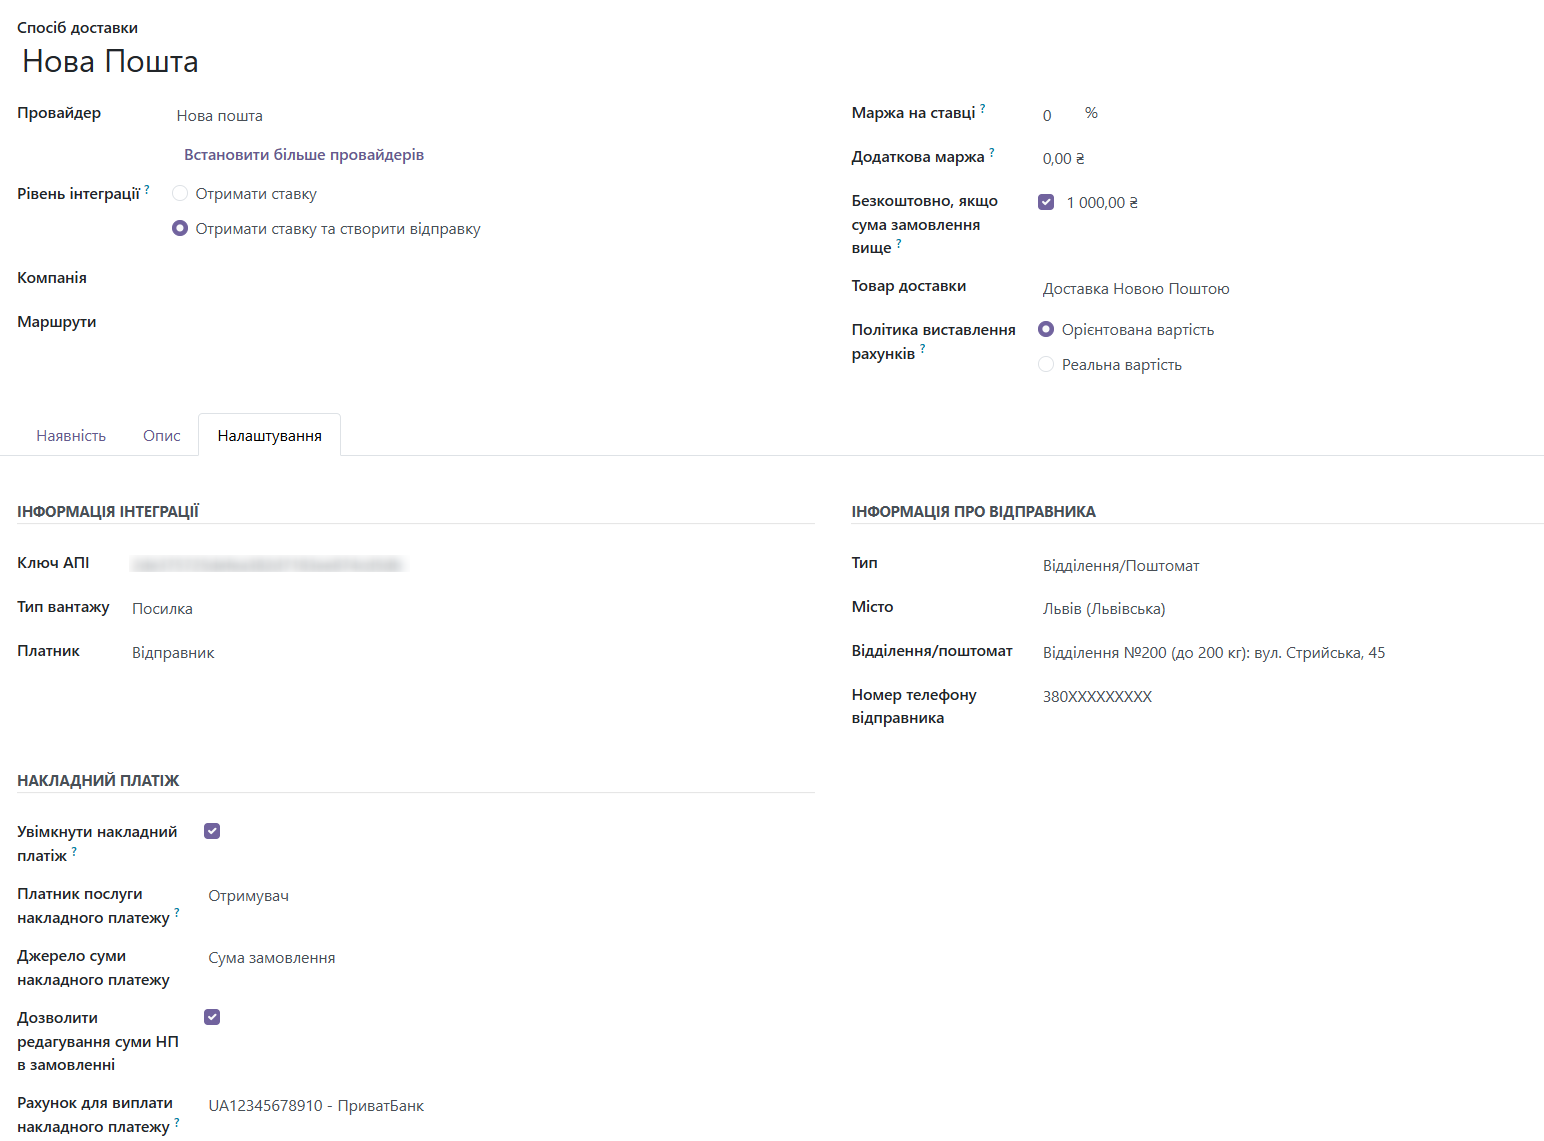The image size is (1544, 1141).
Task: Click help icon for Платник послуги накладного платежу
Action: pos(177,913)
